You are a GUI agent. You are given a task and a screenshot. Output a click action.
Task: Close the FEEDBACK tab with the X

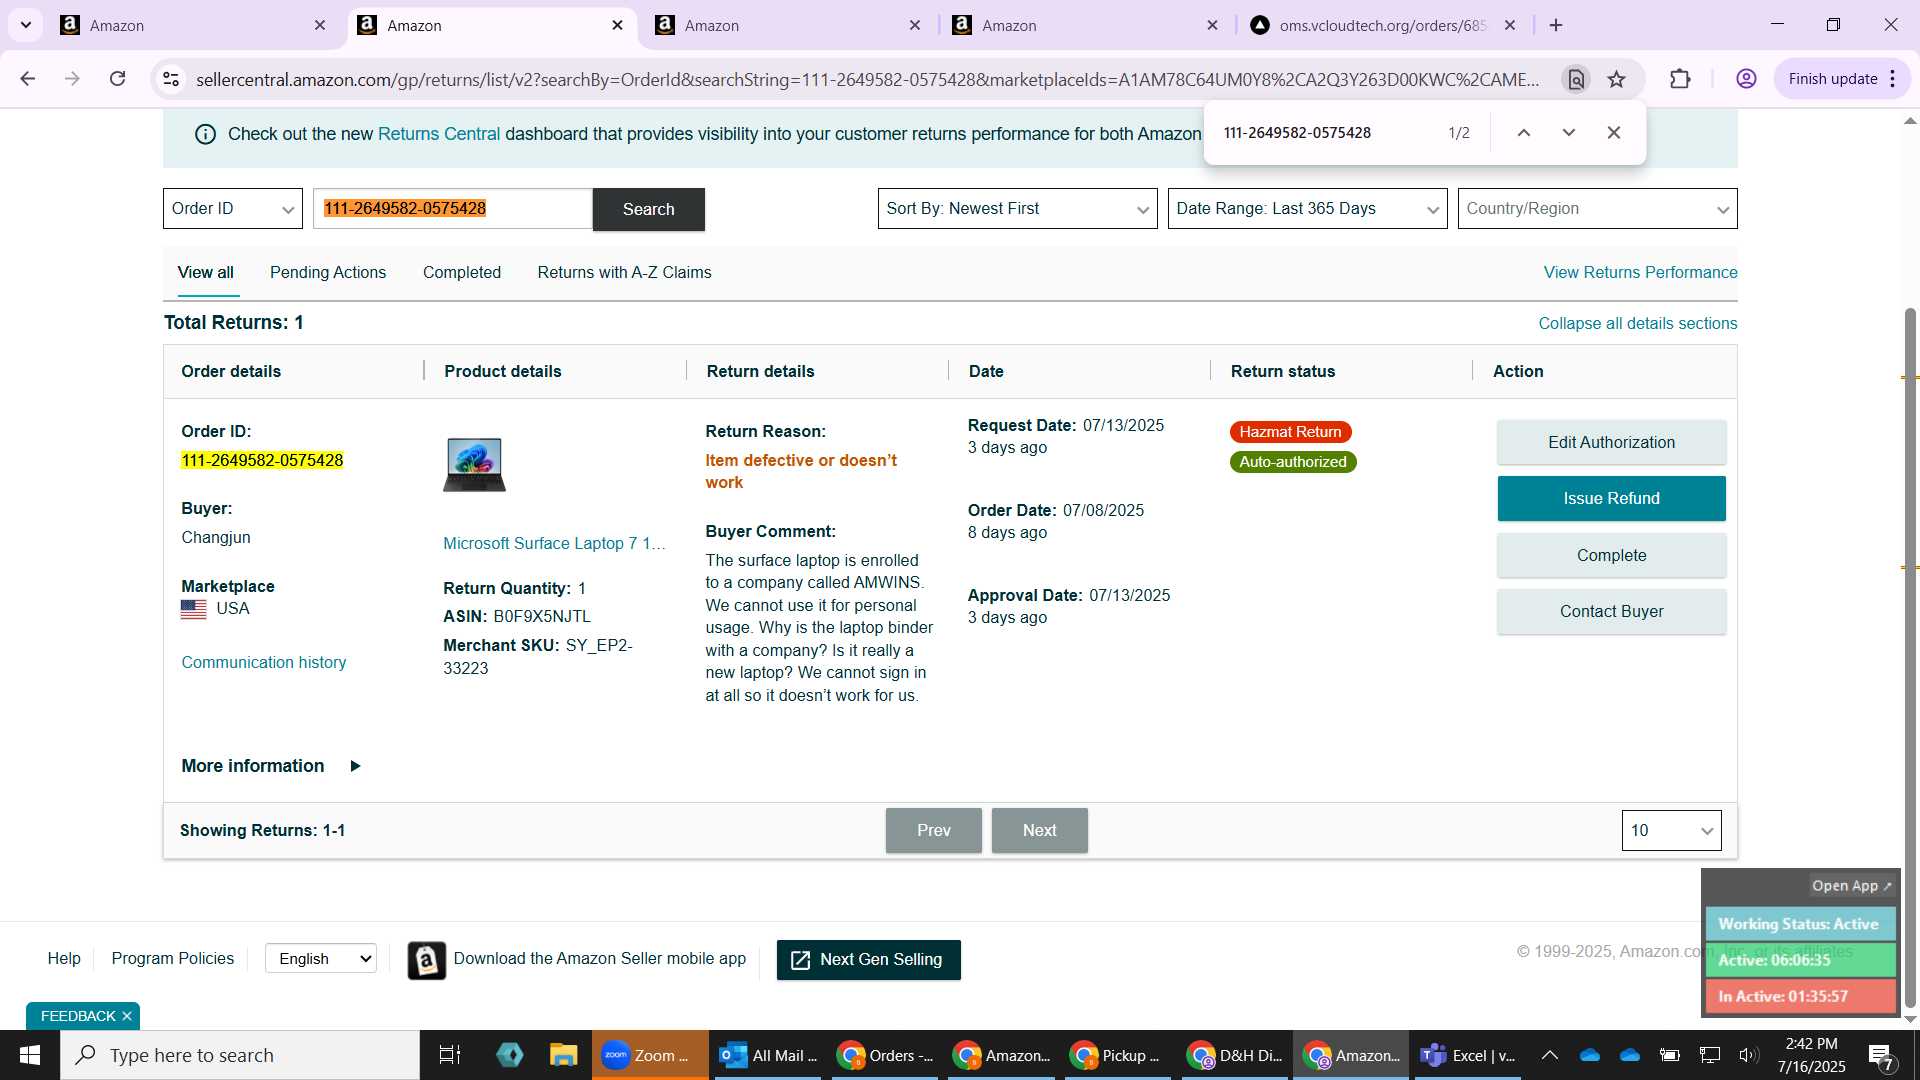coord(127,1016)
